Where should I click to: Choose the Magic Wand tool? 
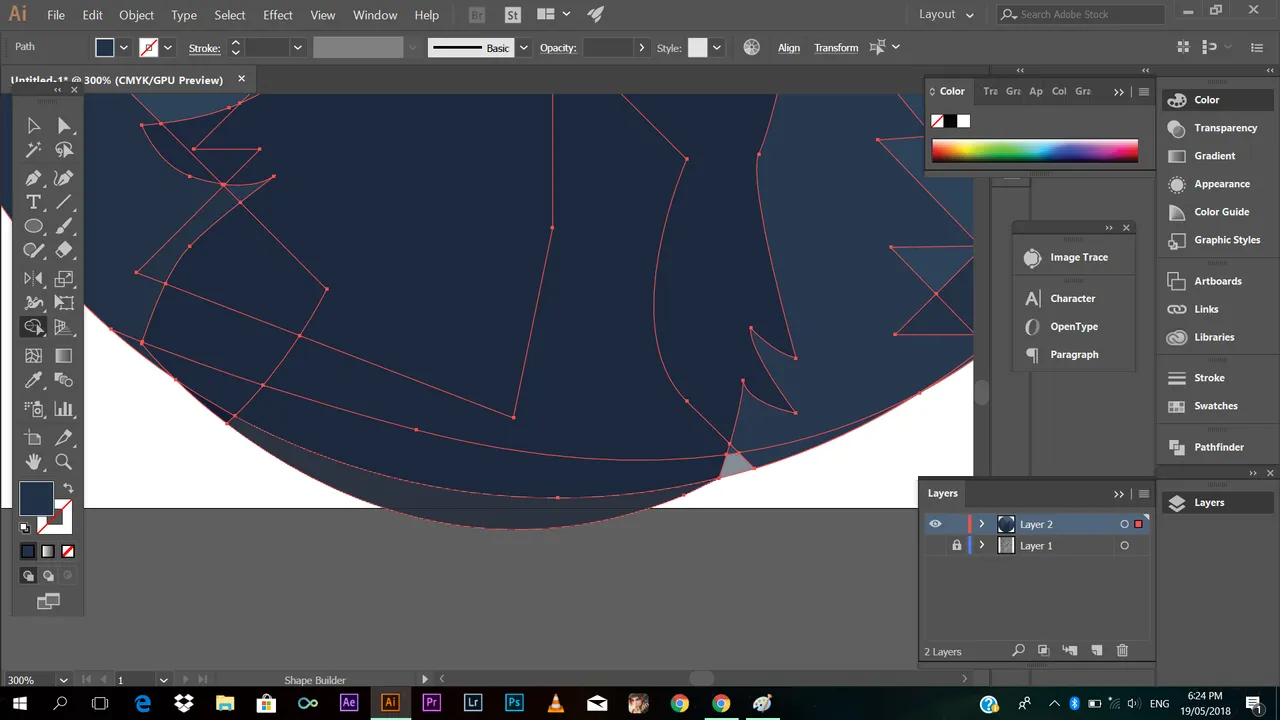(33, 150)
